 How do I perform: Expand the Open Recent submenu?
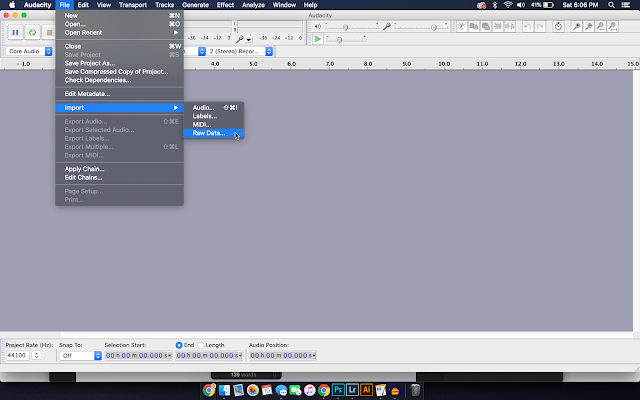119,33
